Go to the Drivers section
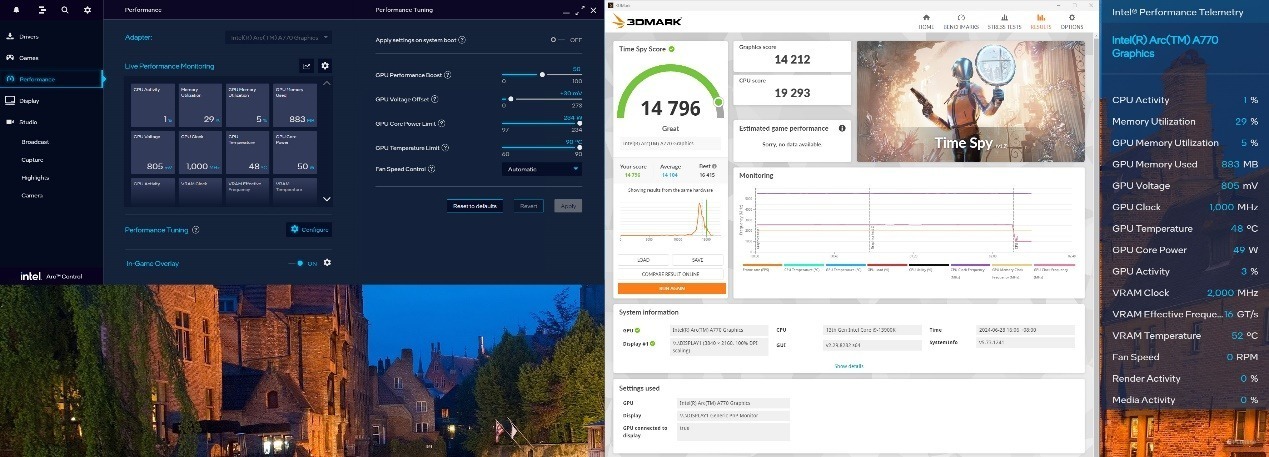Screen dimensions: 1269x457 51,36
